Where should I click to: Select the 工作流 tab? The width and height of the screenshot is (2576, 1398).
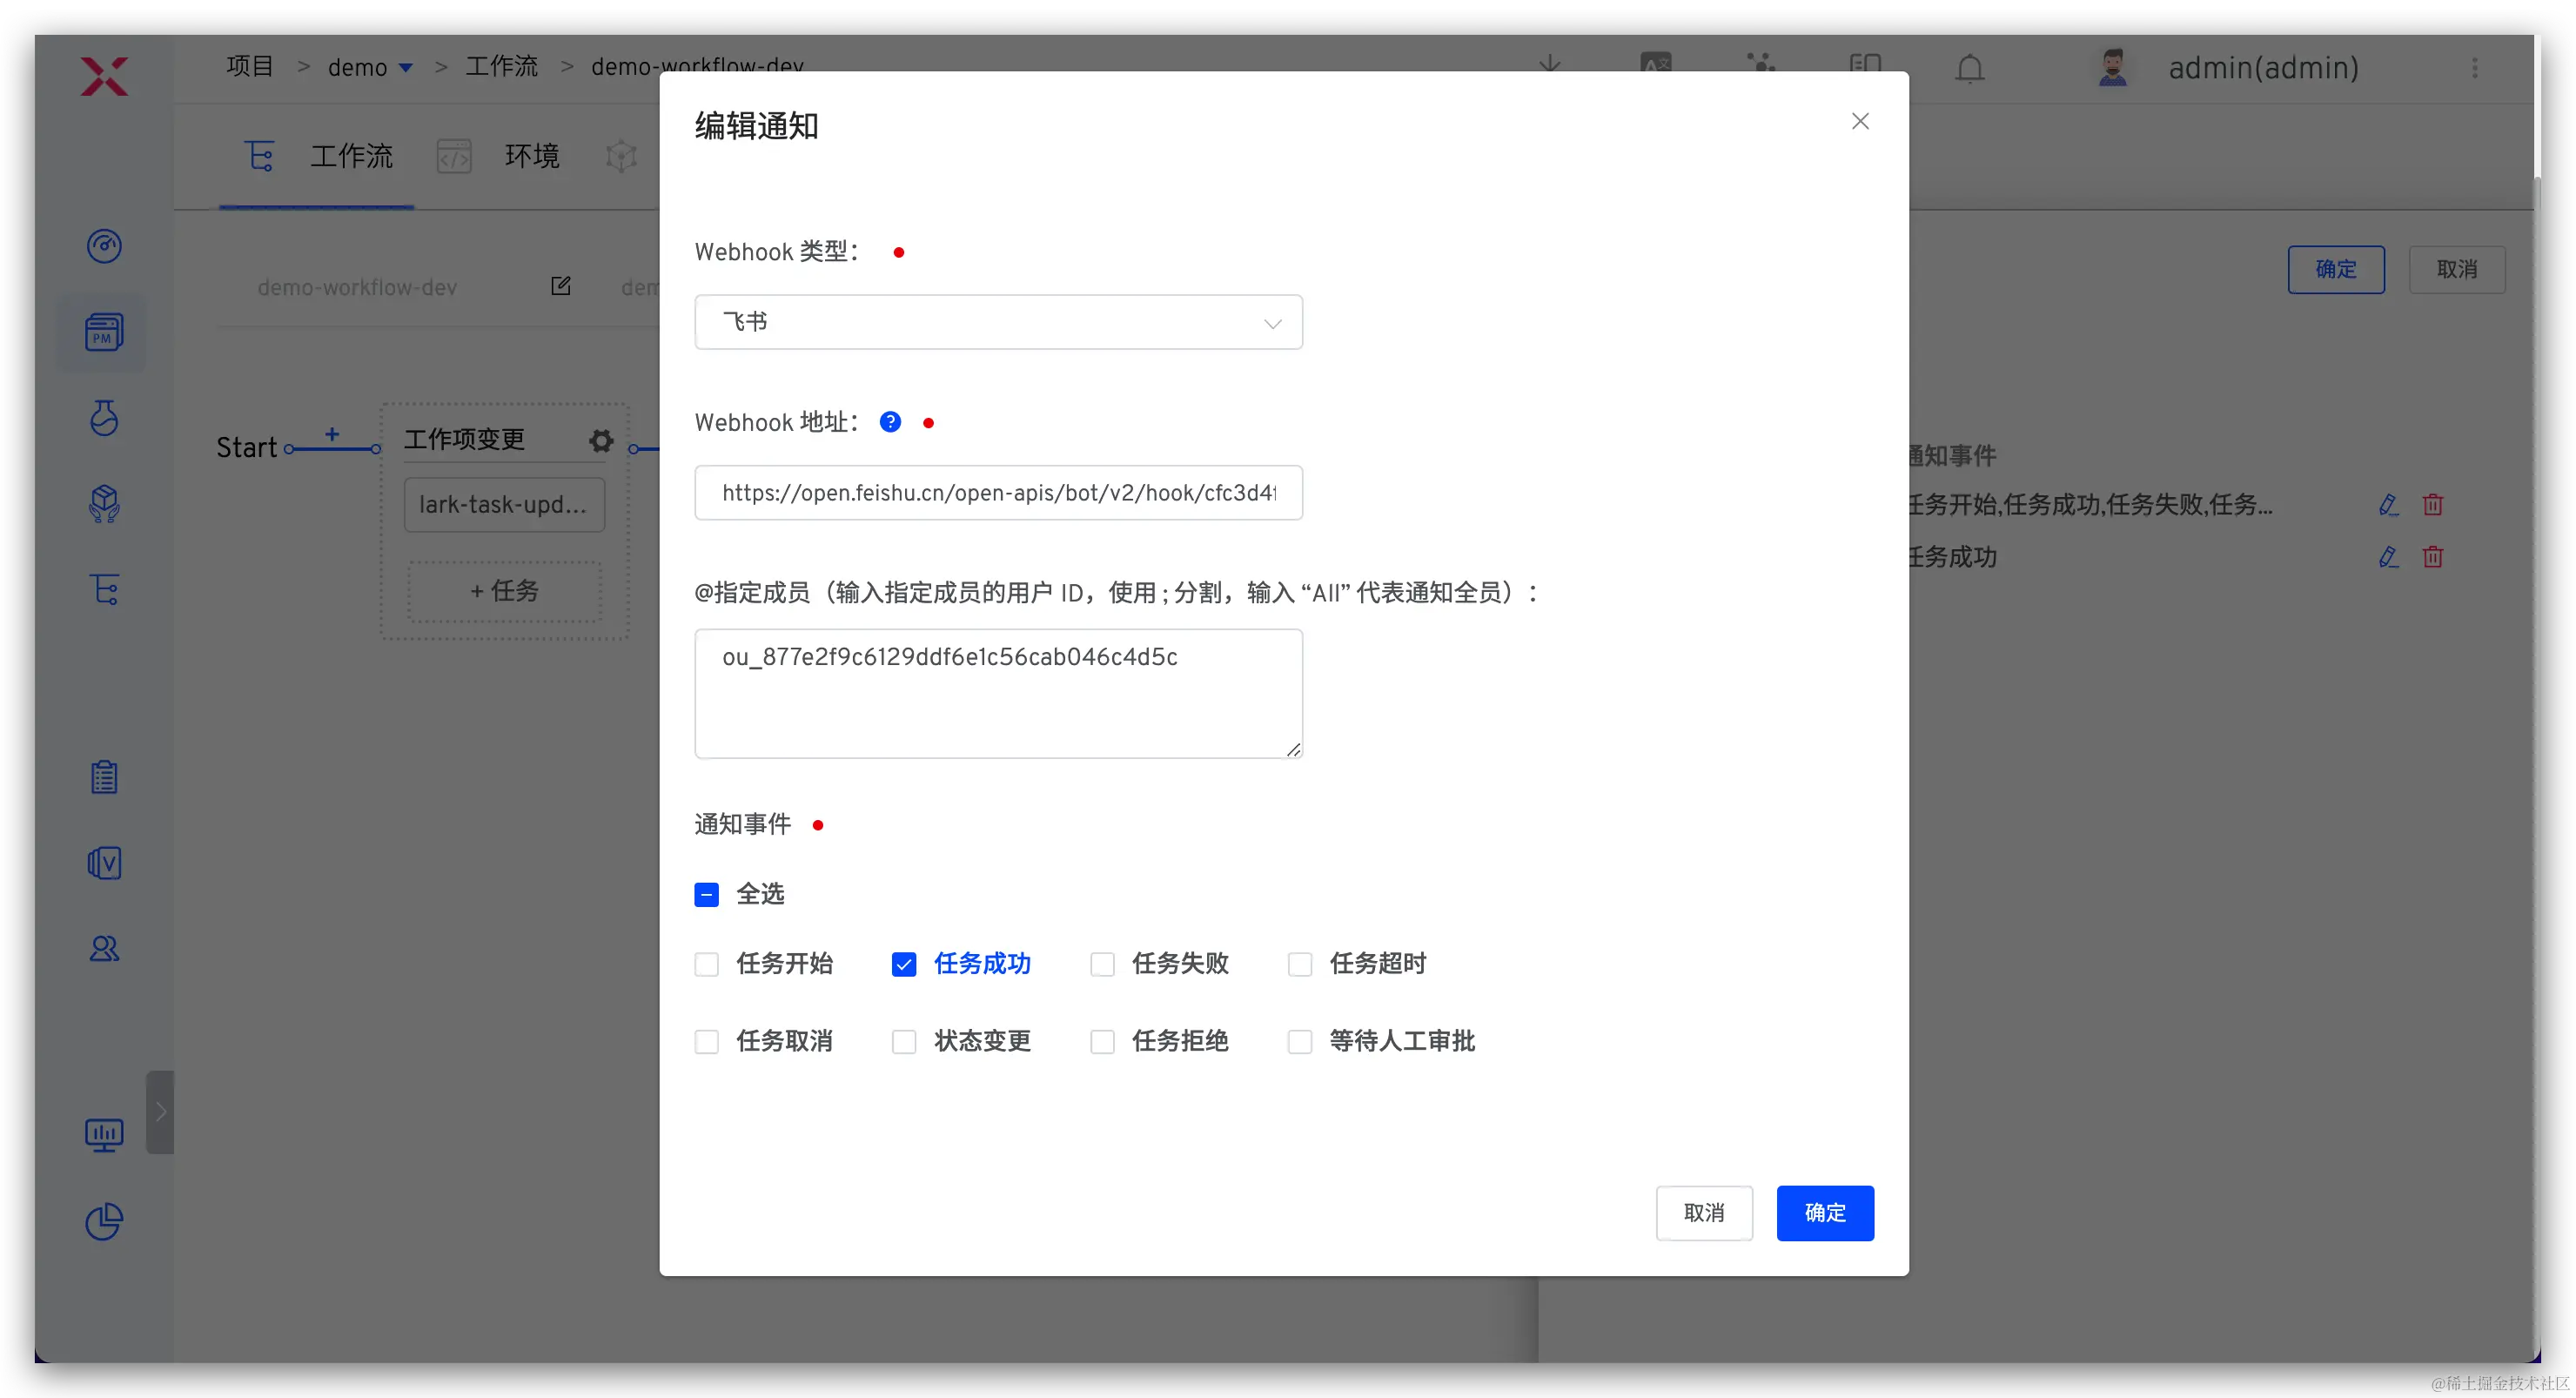click(x=350, y=156)
